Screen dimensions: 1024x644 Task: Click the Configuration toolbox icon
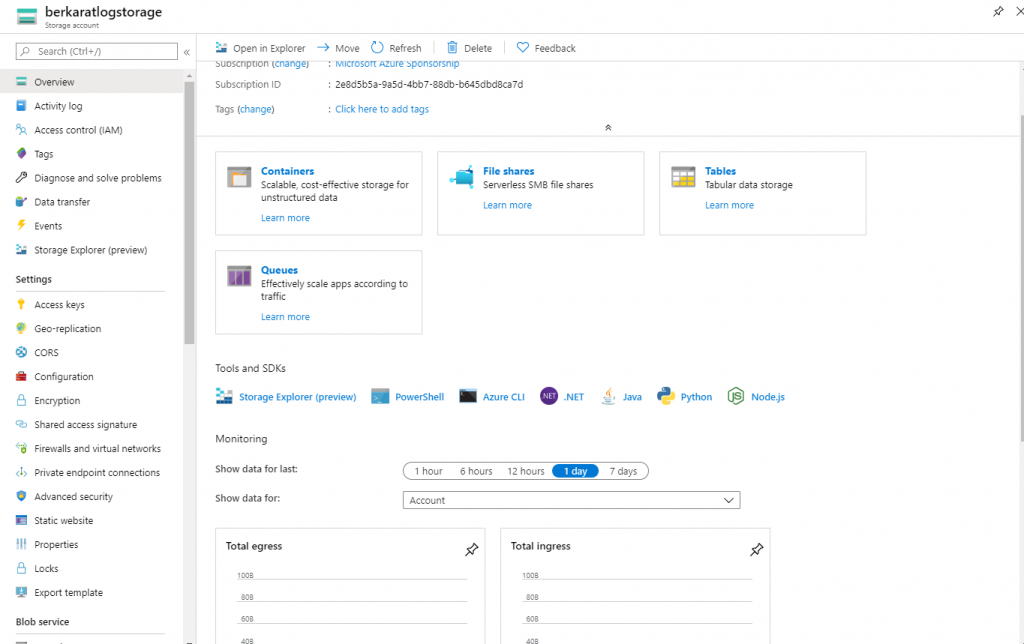tap(22, 376)
